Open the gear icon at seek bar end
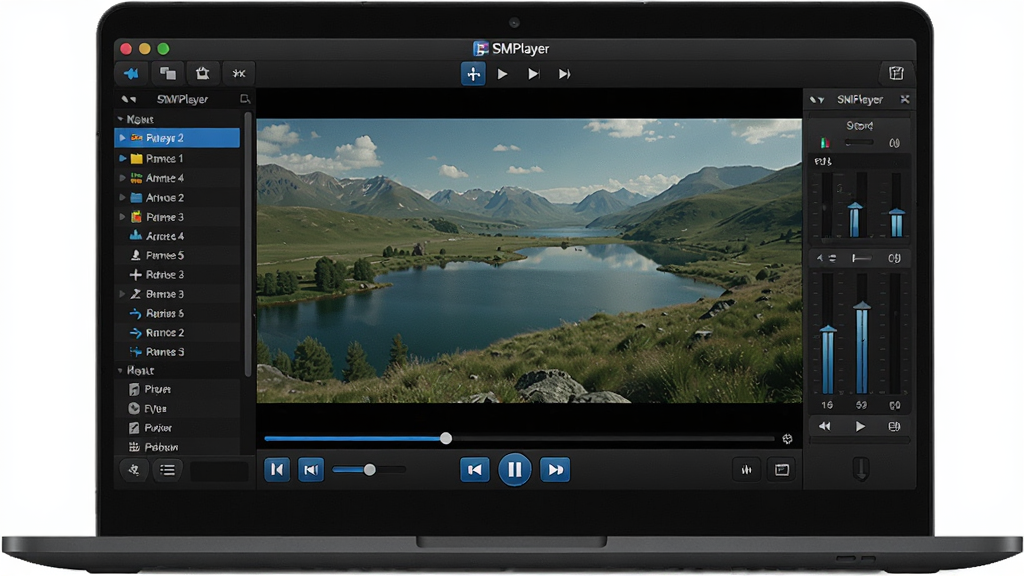 click(788, 439)
